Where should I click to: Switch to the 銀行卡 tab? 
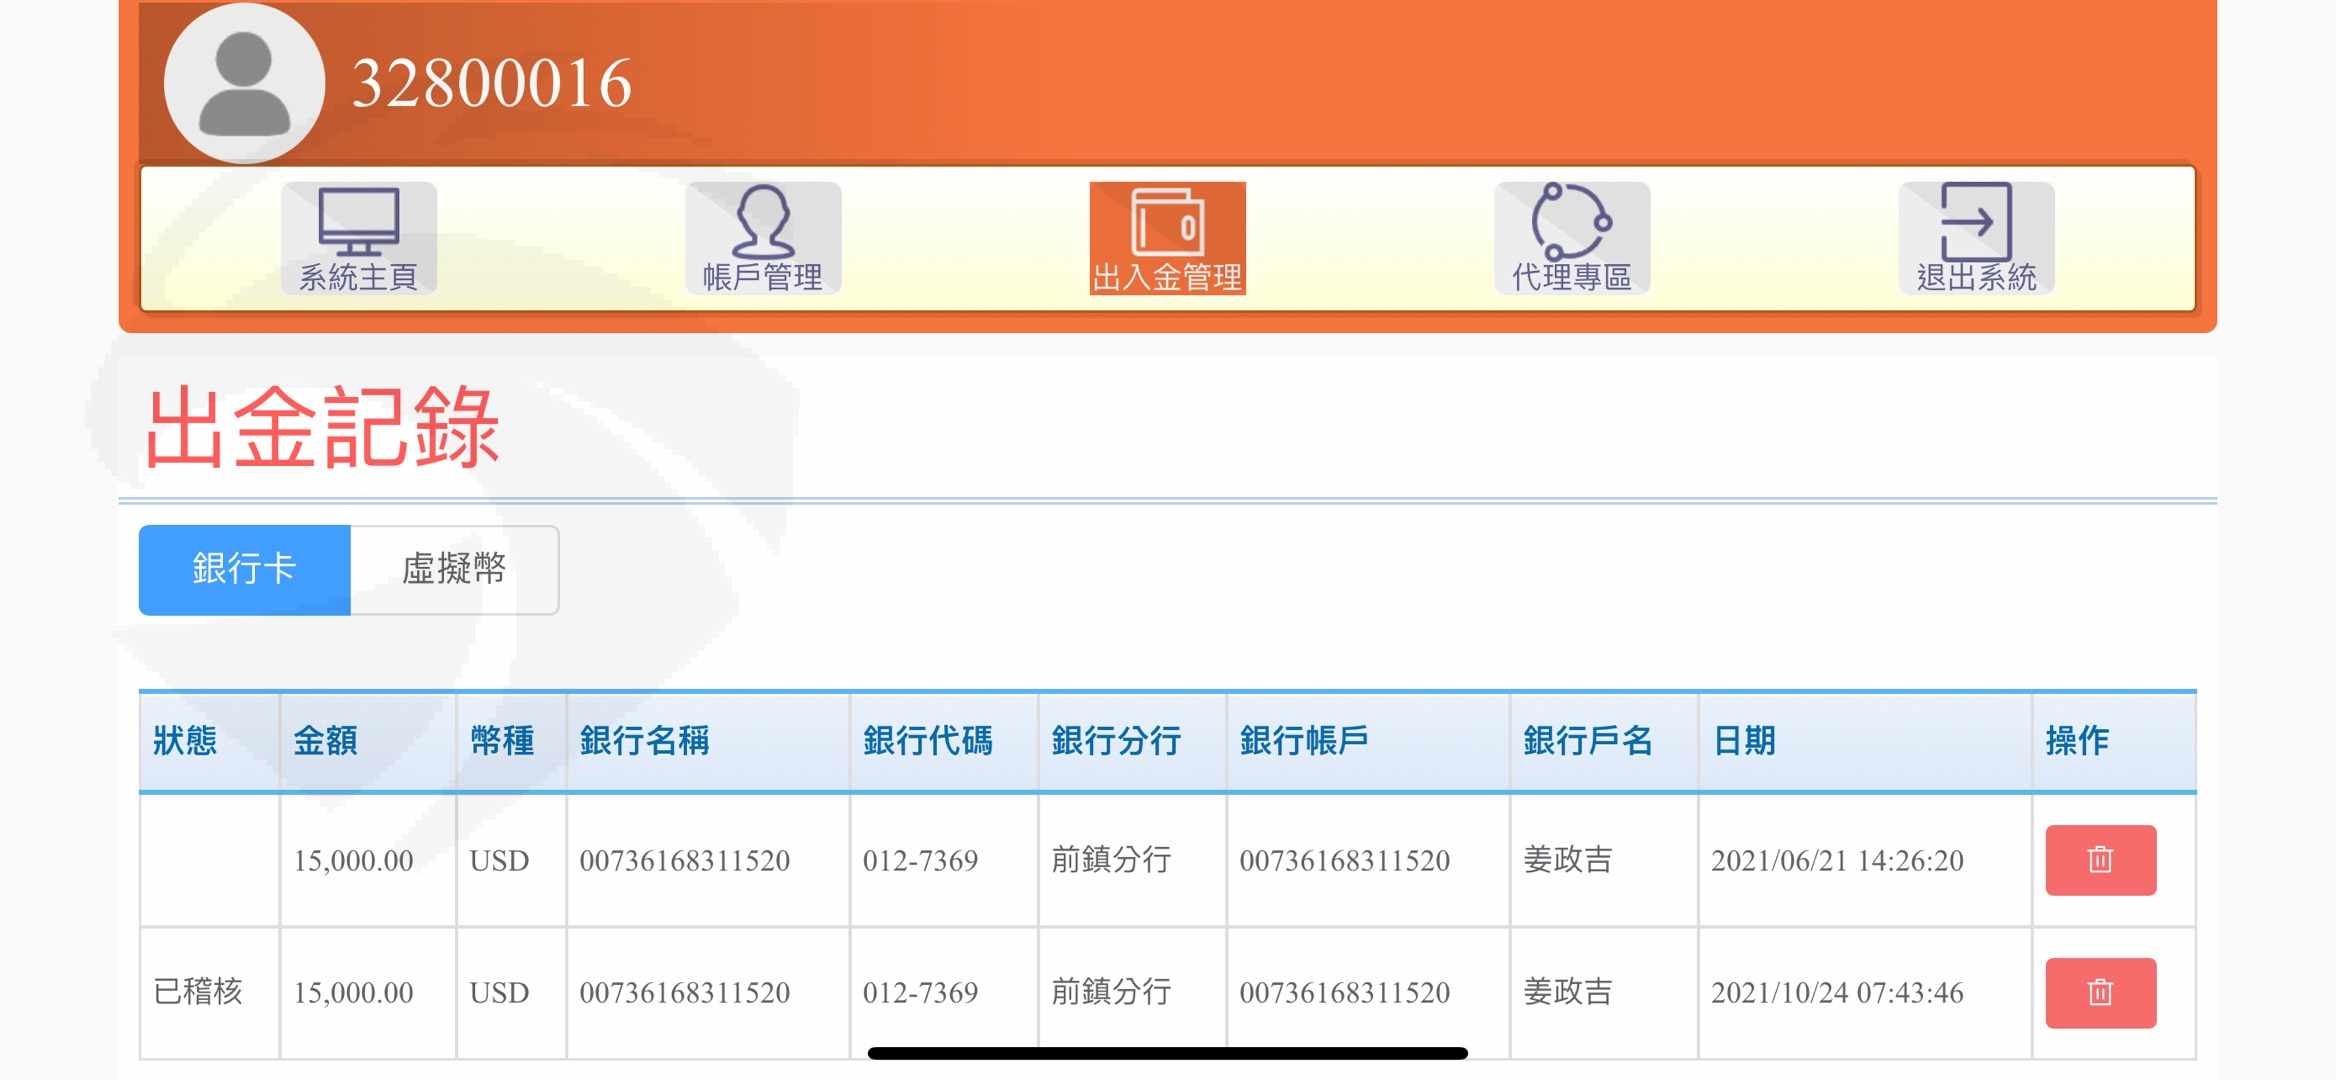coord(244,569)
